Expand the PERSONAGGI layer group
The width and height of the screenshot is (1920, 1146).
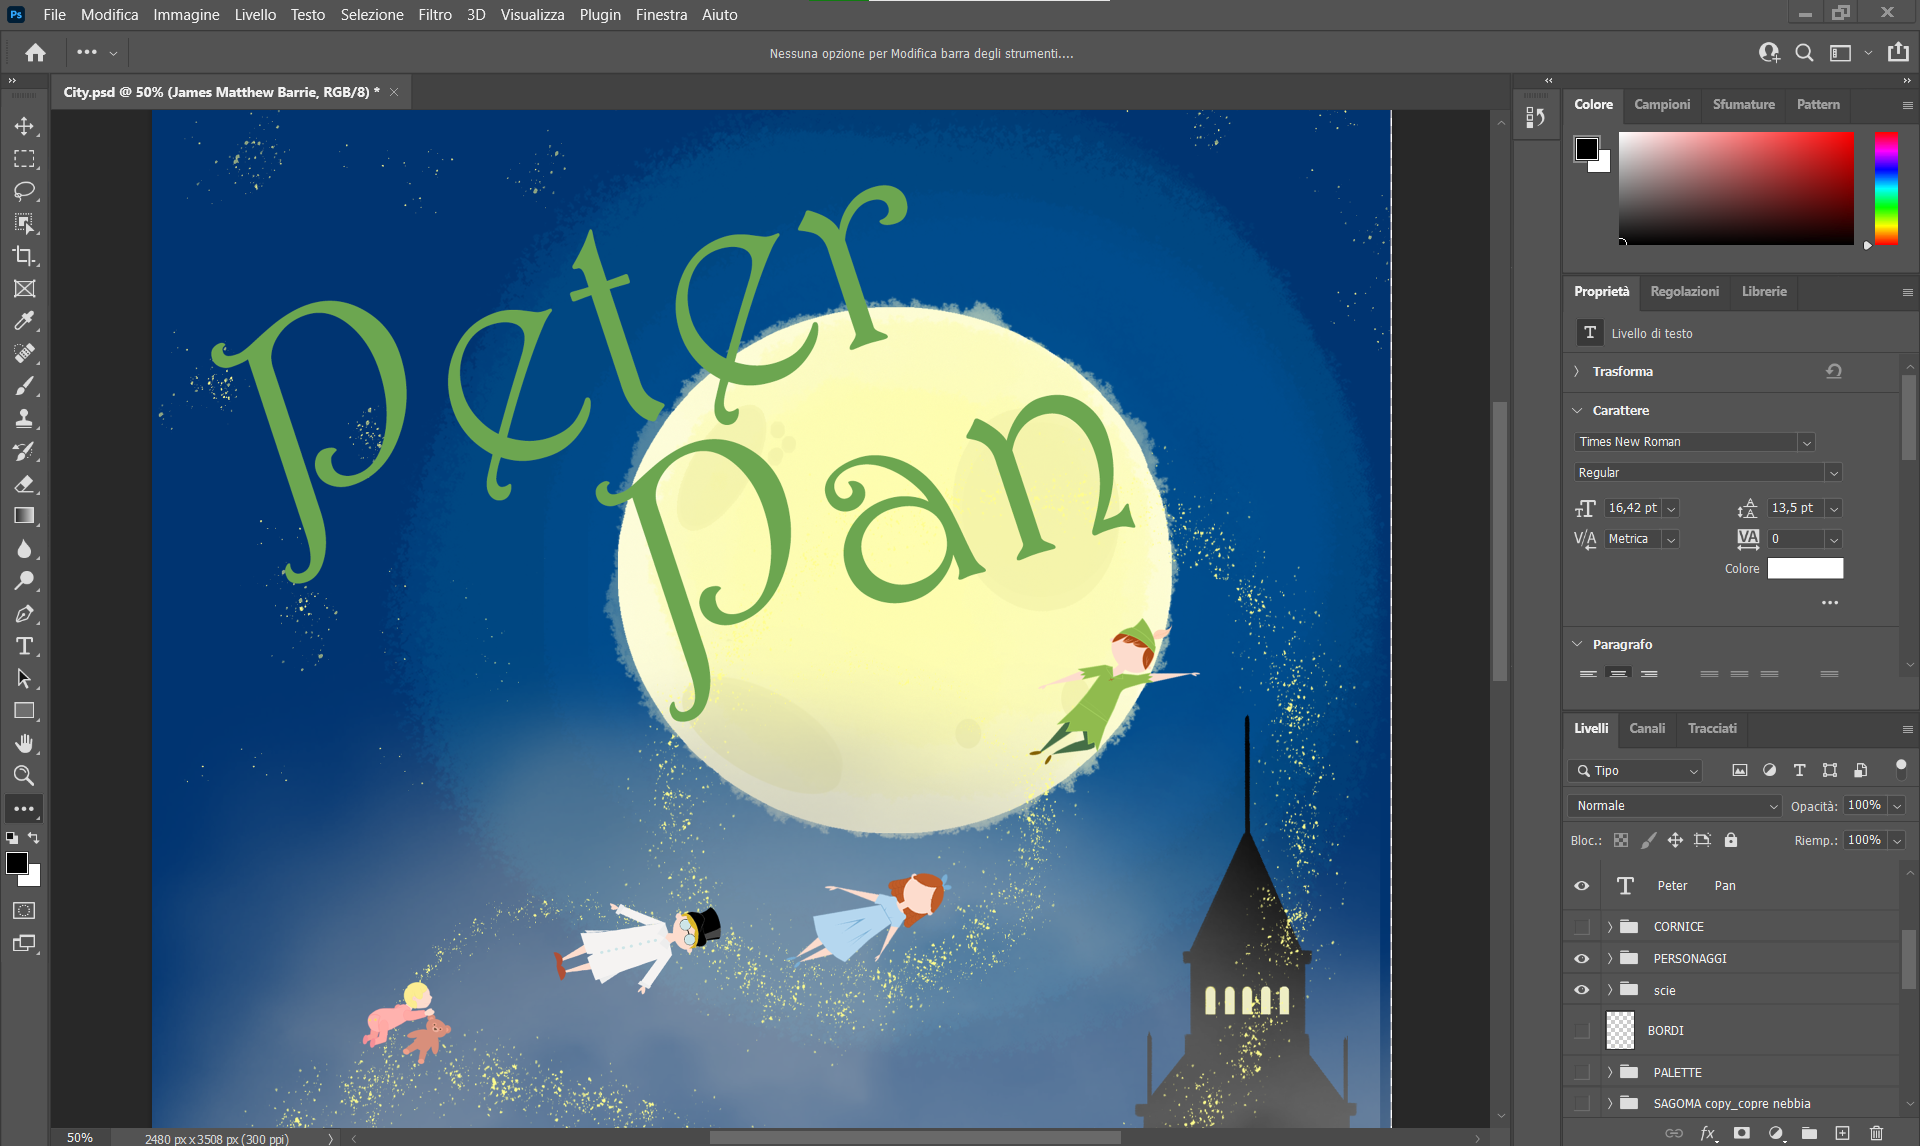[x=1609, y=959]
